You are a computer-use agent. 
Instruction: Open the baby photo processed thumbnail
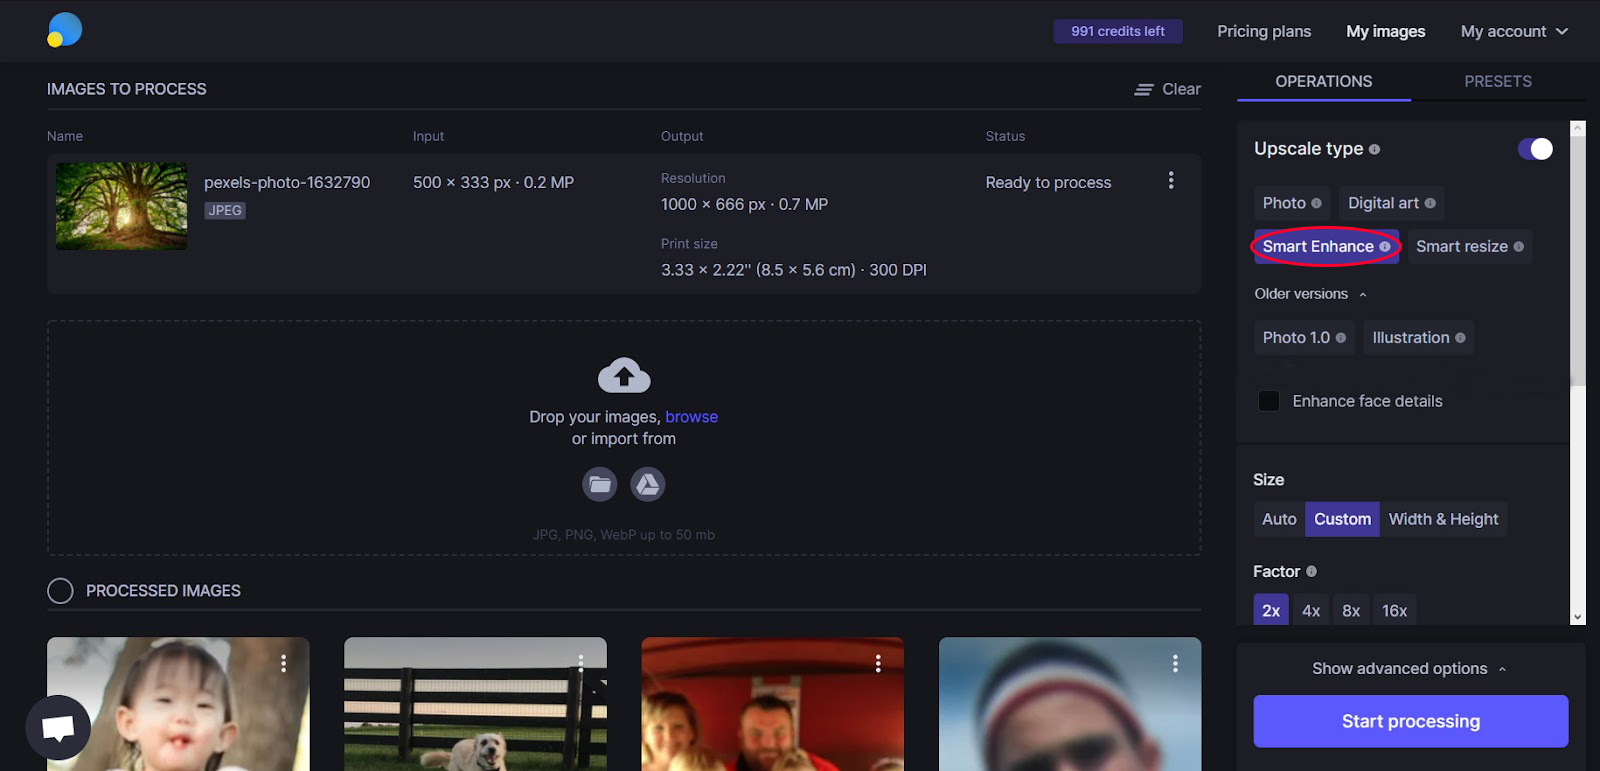(178, 704)
